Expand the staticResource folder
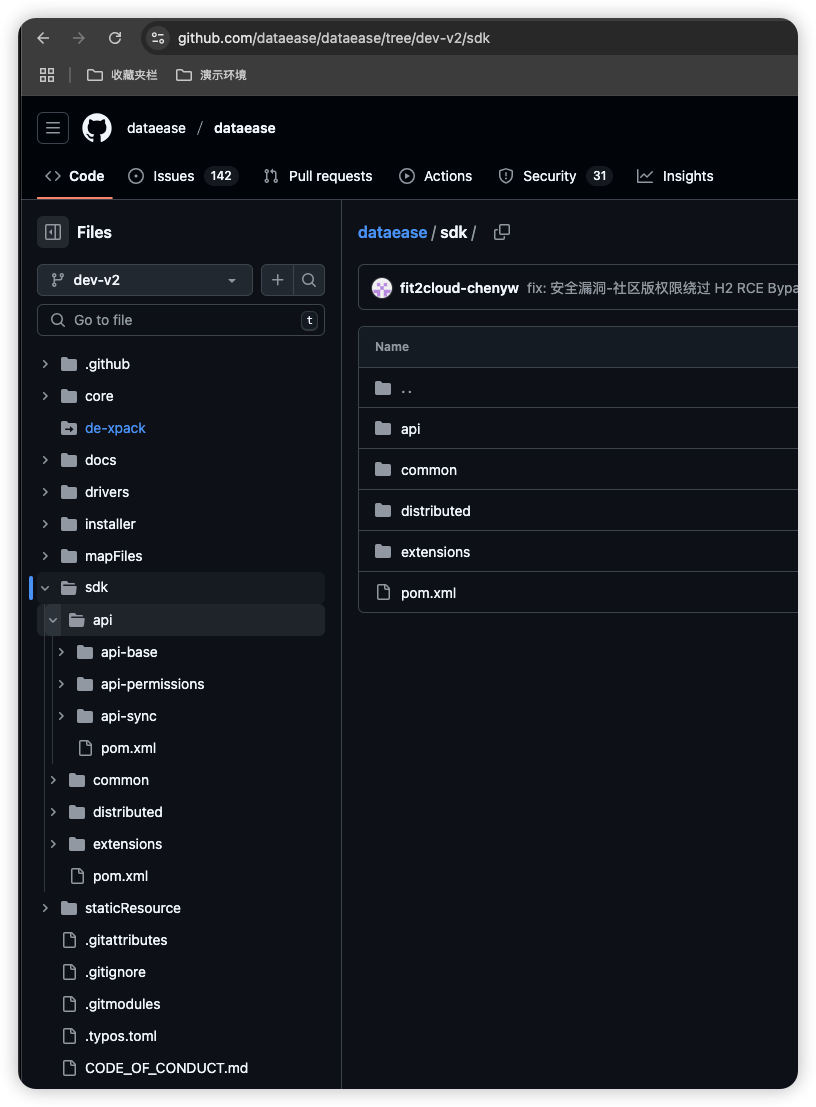 pyautogui.click(x=45, y=908)
